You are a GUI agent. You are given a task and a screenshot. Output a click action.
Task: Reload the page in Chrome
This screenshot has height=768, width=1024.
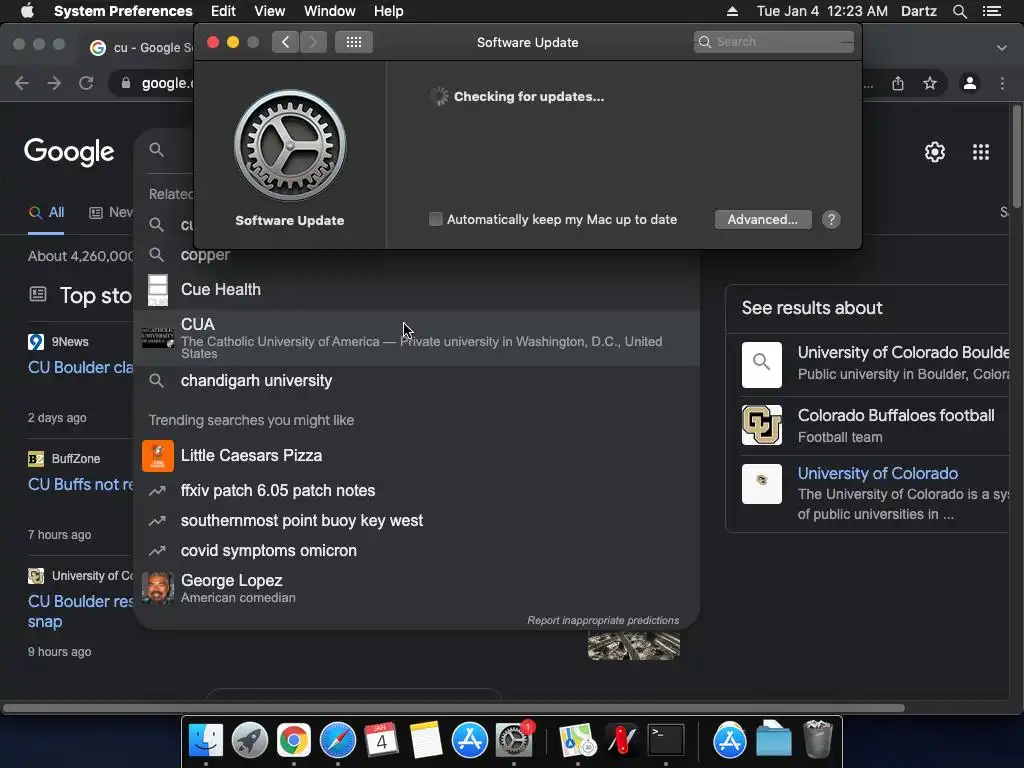86,83
